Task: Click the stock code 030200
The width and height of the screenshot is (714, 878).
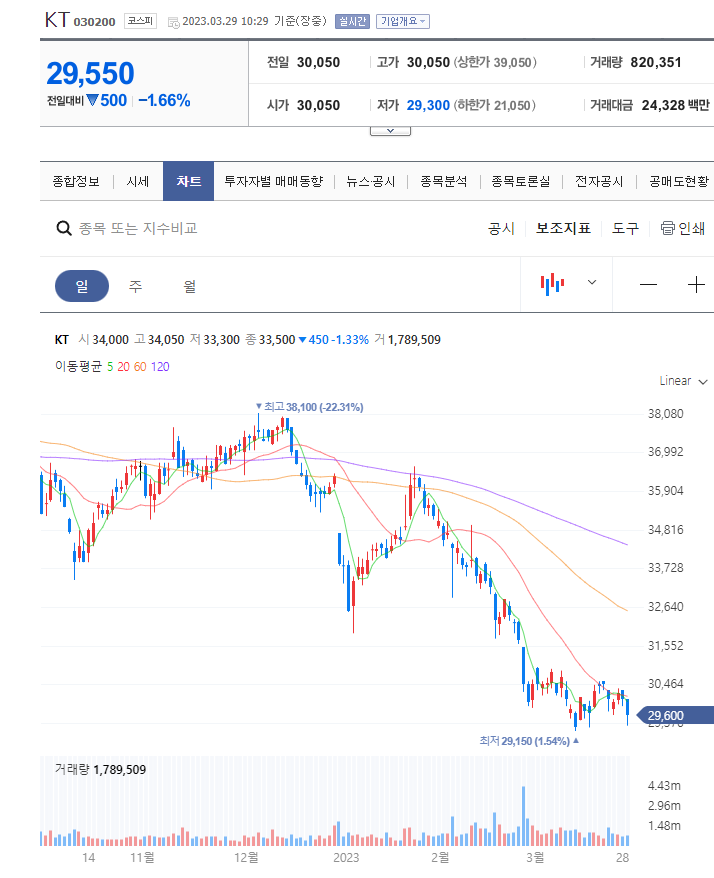Action: click(x=94, y=22)
